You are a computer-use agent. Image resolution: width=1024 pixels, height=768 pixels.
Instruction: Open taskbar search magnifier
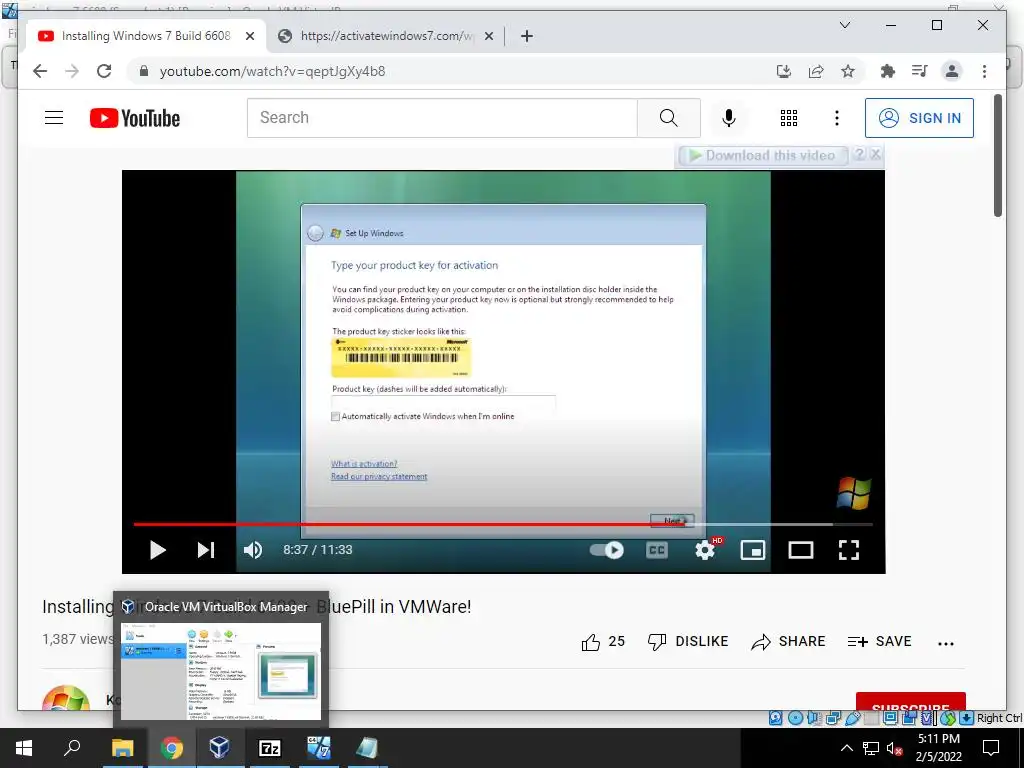tap(72, 748)
